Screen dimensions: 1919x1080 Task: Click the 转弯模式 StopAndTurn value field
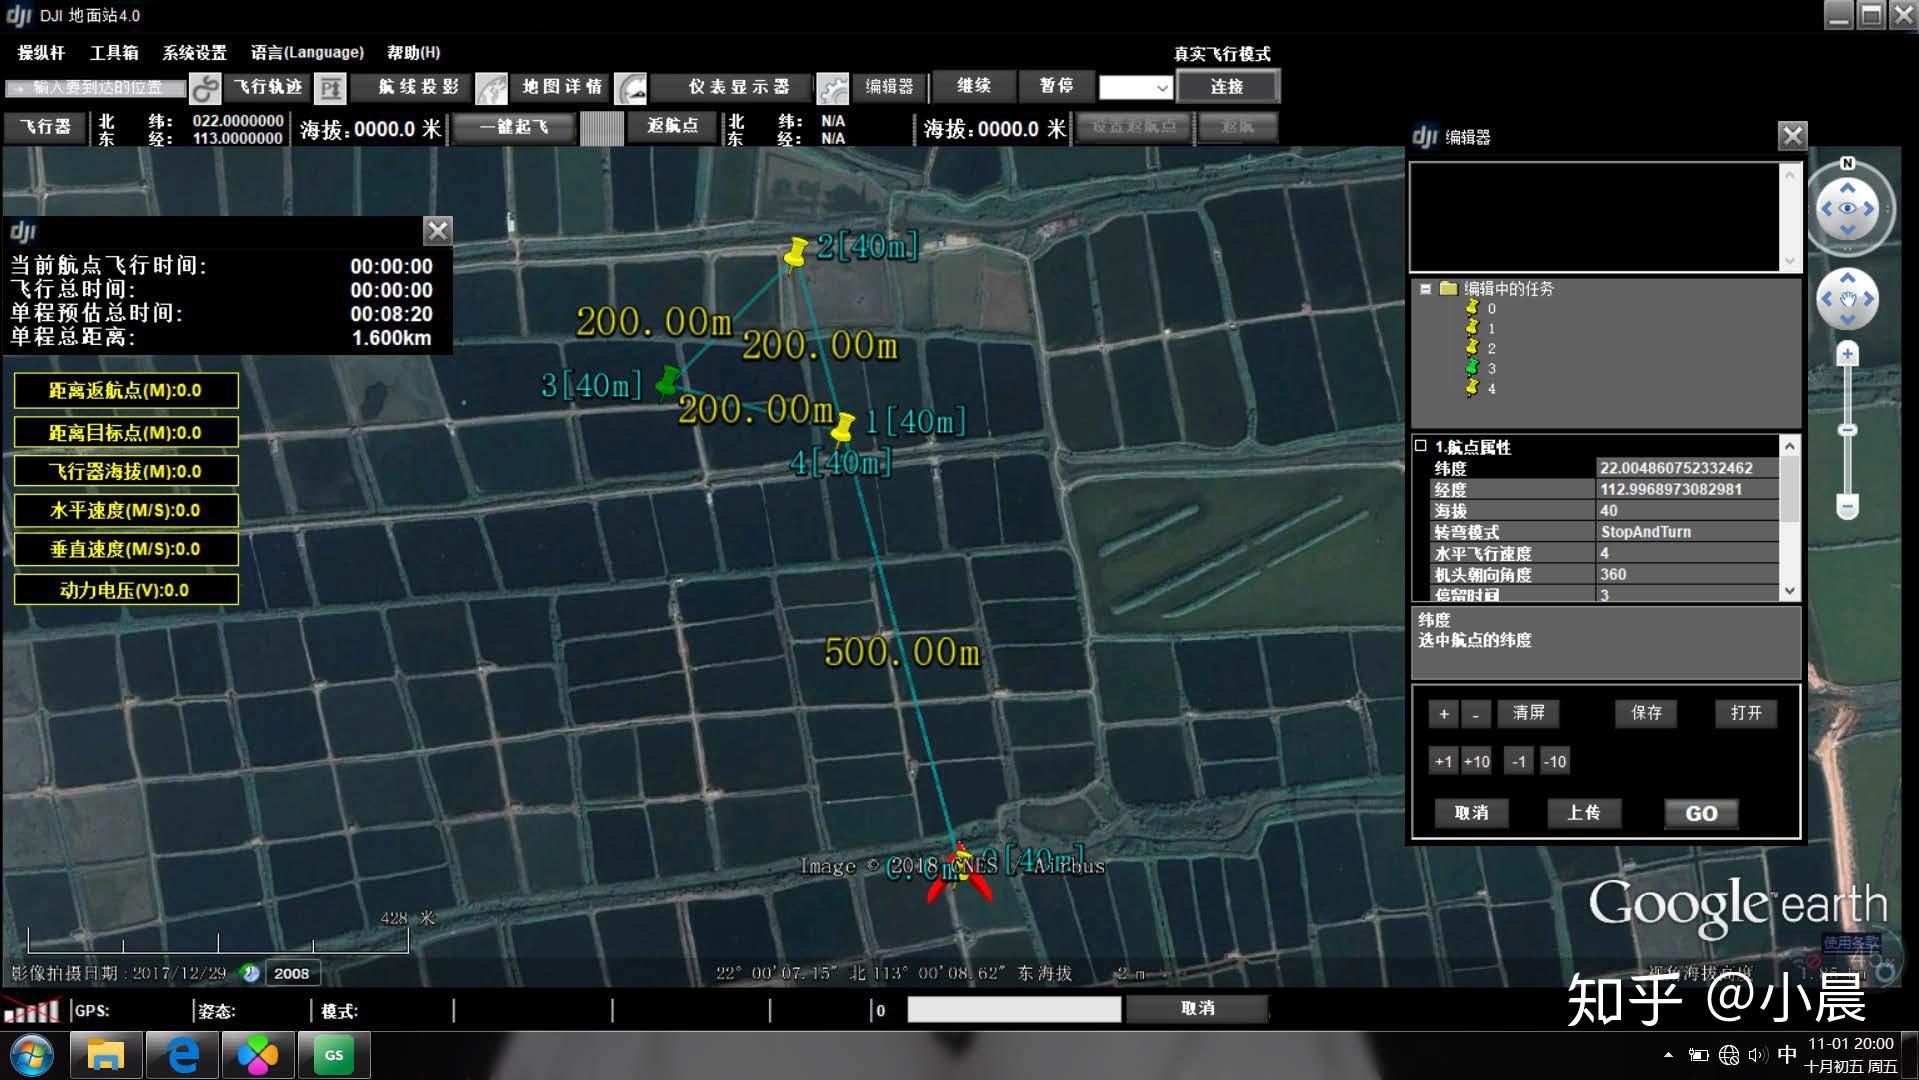tap(1687, 532)
